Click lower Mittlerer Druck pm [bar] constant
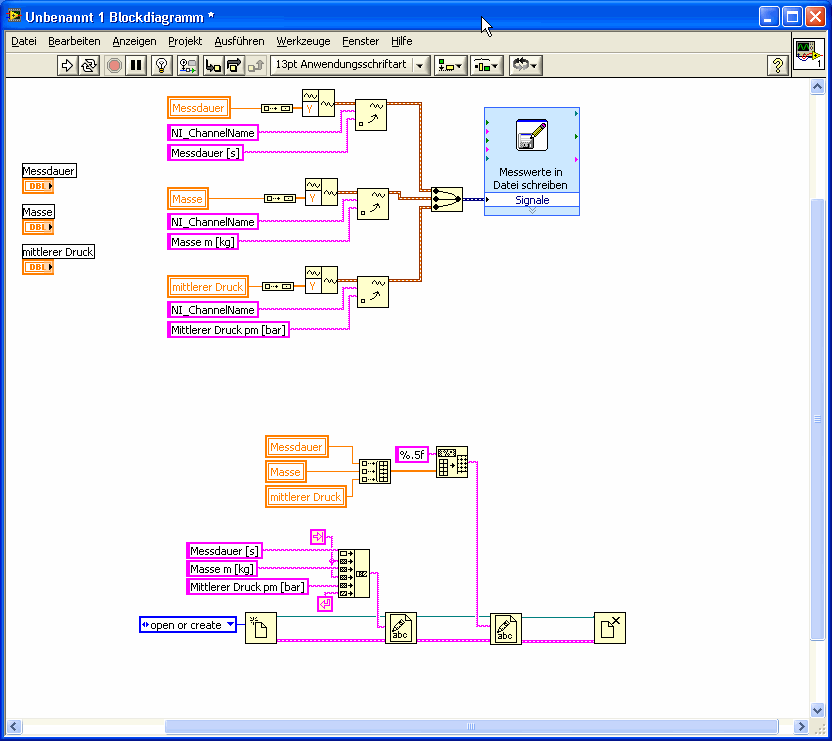 [247, 587]
